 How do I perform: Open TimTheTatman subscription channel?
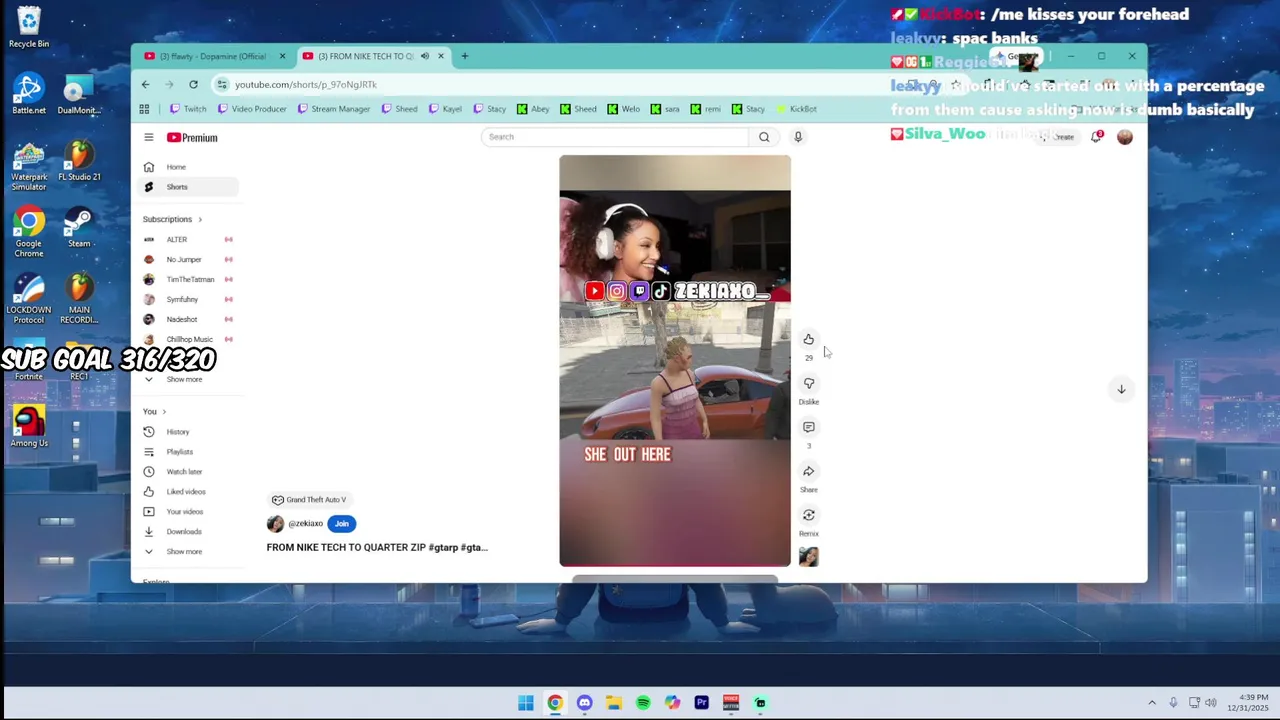190,279
